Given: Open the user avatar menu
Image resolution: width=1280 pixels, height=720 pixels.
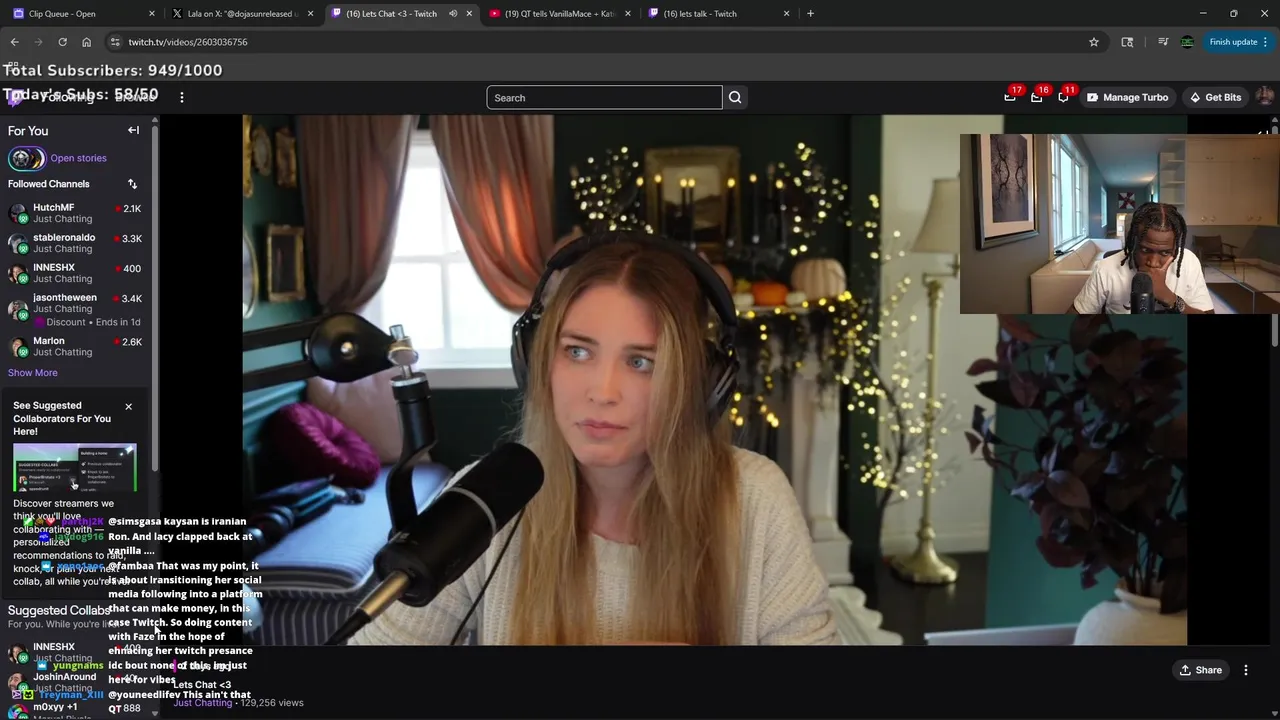Looking at the screenshot, I should [x=1265, y=97].
